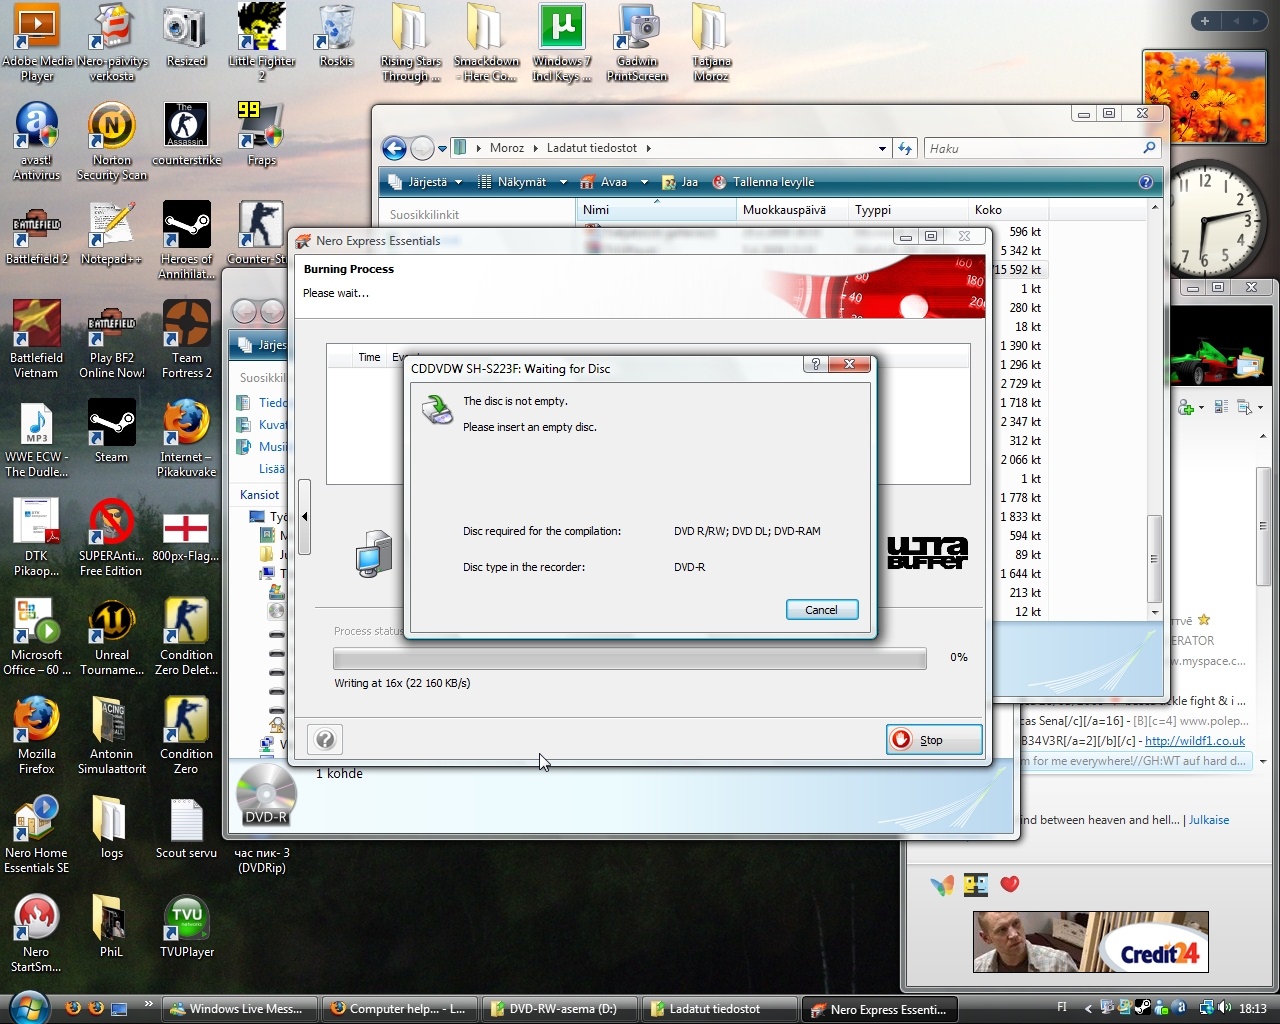Switch to Ladatut tiedostot taskbar button

[x=719, y=1009]
